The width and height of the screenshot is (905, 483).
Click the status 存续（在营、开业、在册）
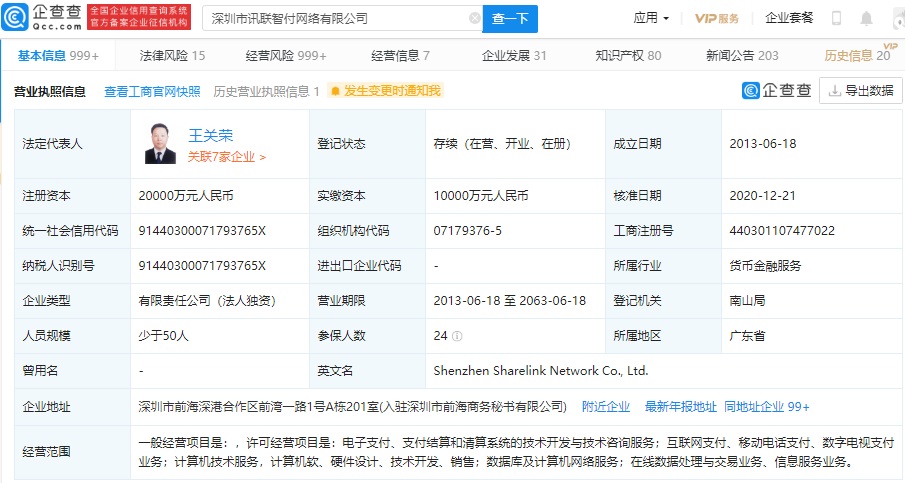tap(502, 144)
